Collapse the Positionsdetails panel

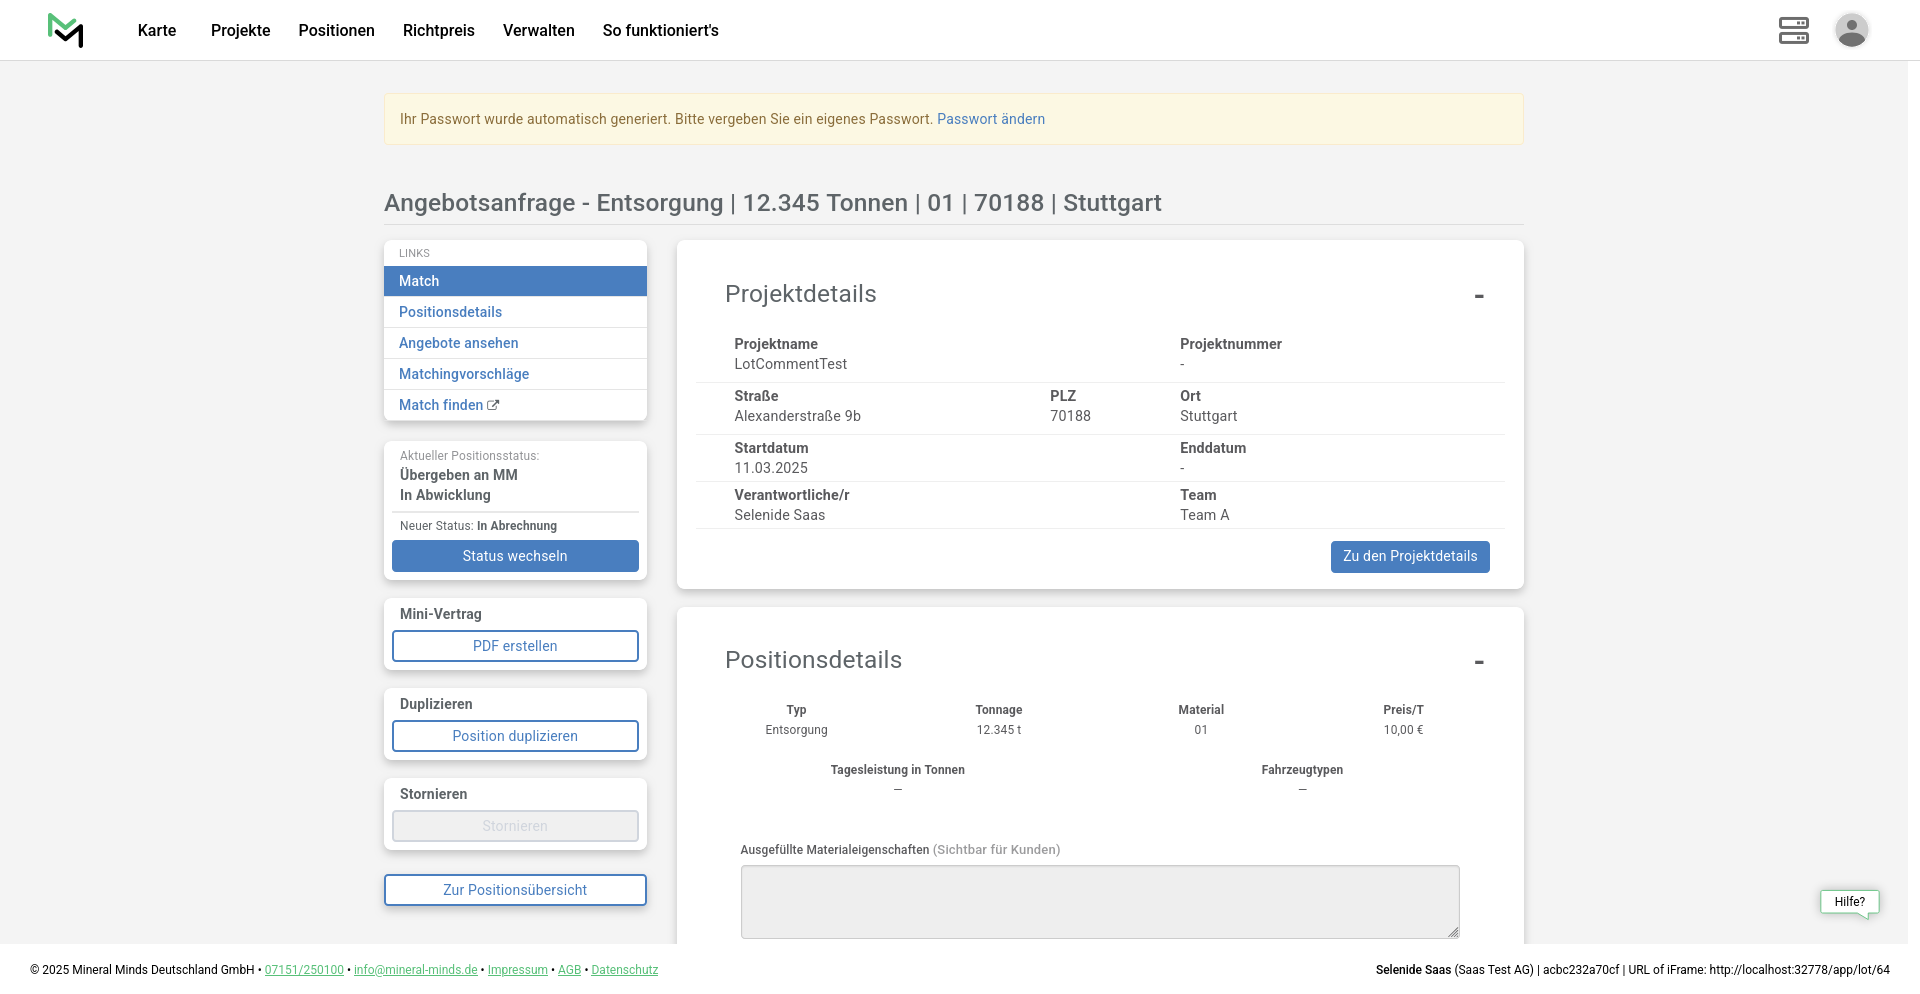[1478, 662]
